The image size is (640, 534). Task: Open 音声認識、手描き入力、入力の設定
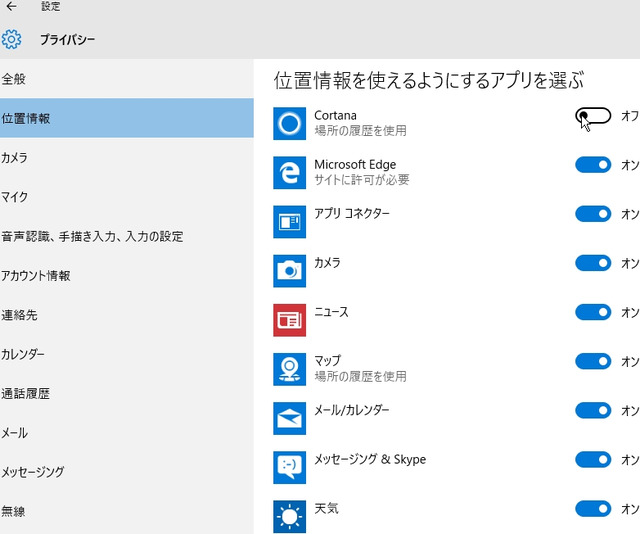point(127,236)
